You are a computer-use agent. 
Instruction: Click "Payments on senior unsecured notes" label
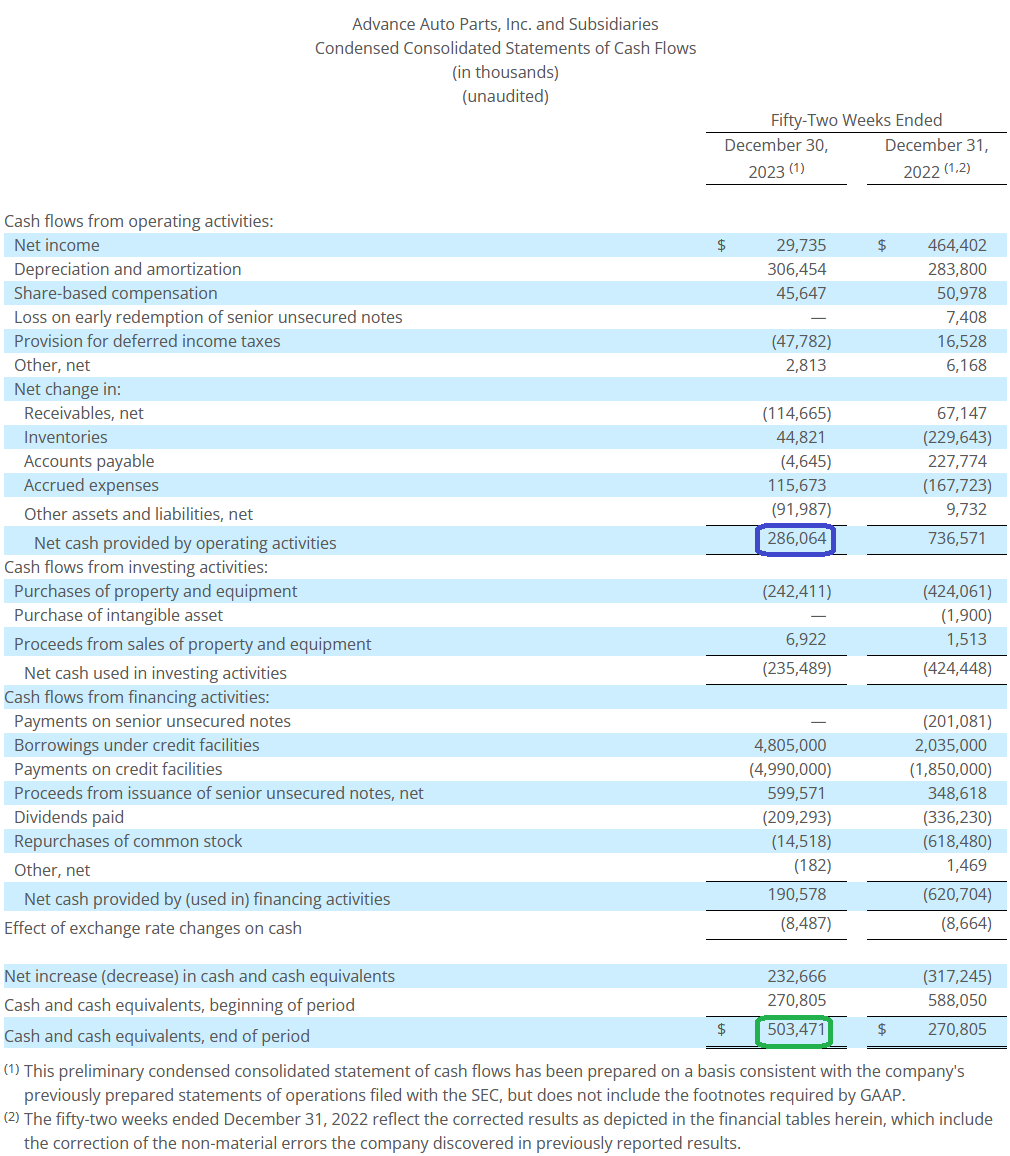152,722
